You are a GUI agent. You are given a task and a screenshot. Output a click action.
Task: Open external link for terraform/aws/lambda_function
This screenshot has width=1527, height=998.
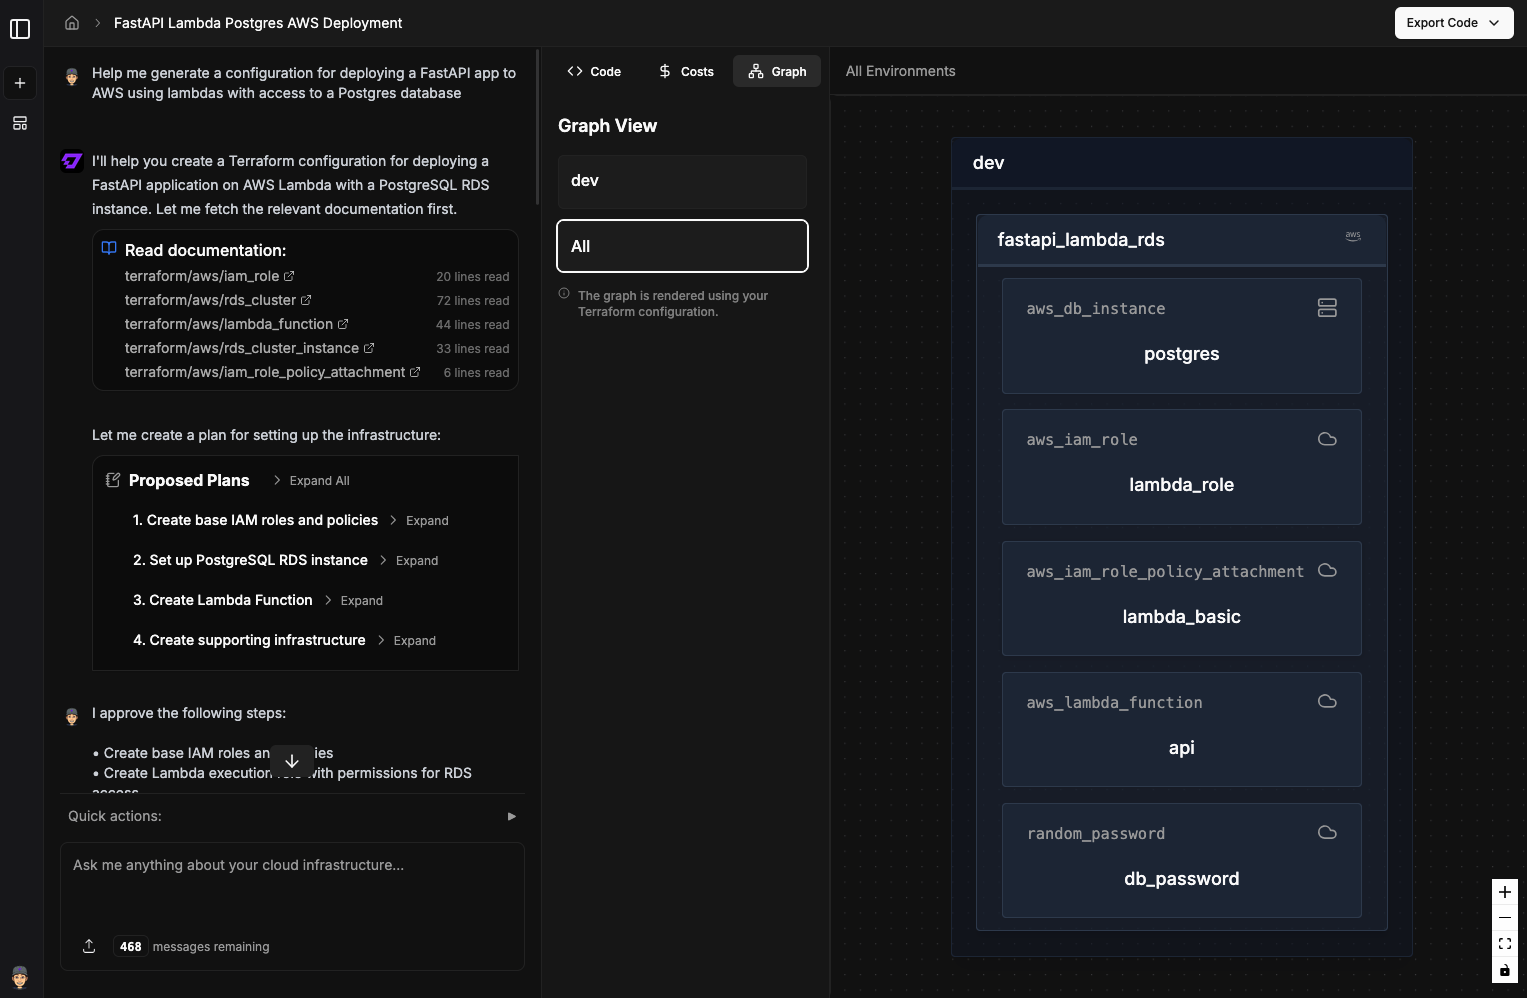[343, 324]
